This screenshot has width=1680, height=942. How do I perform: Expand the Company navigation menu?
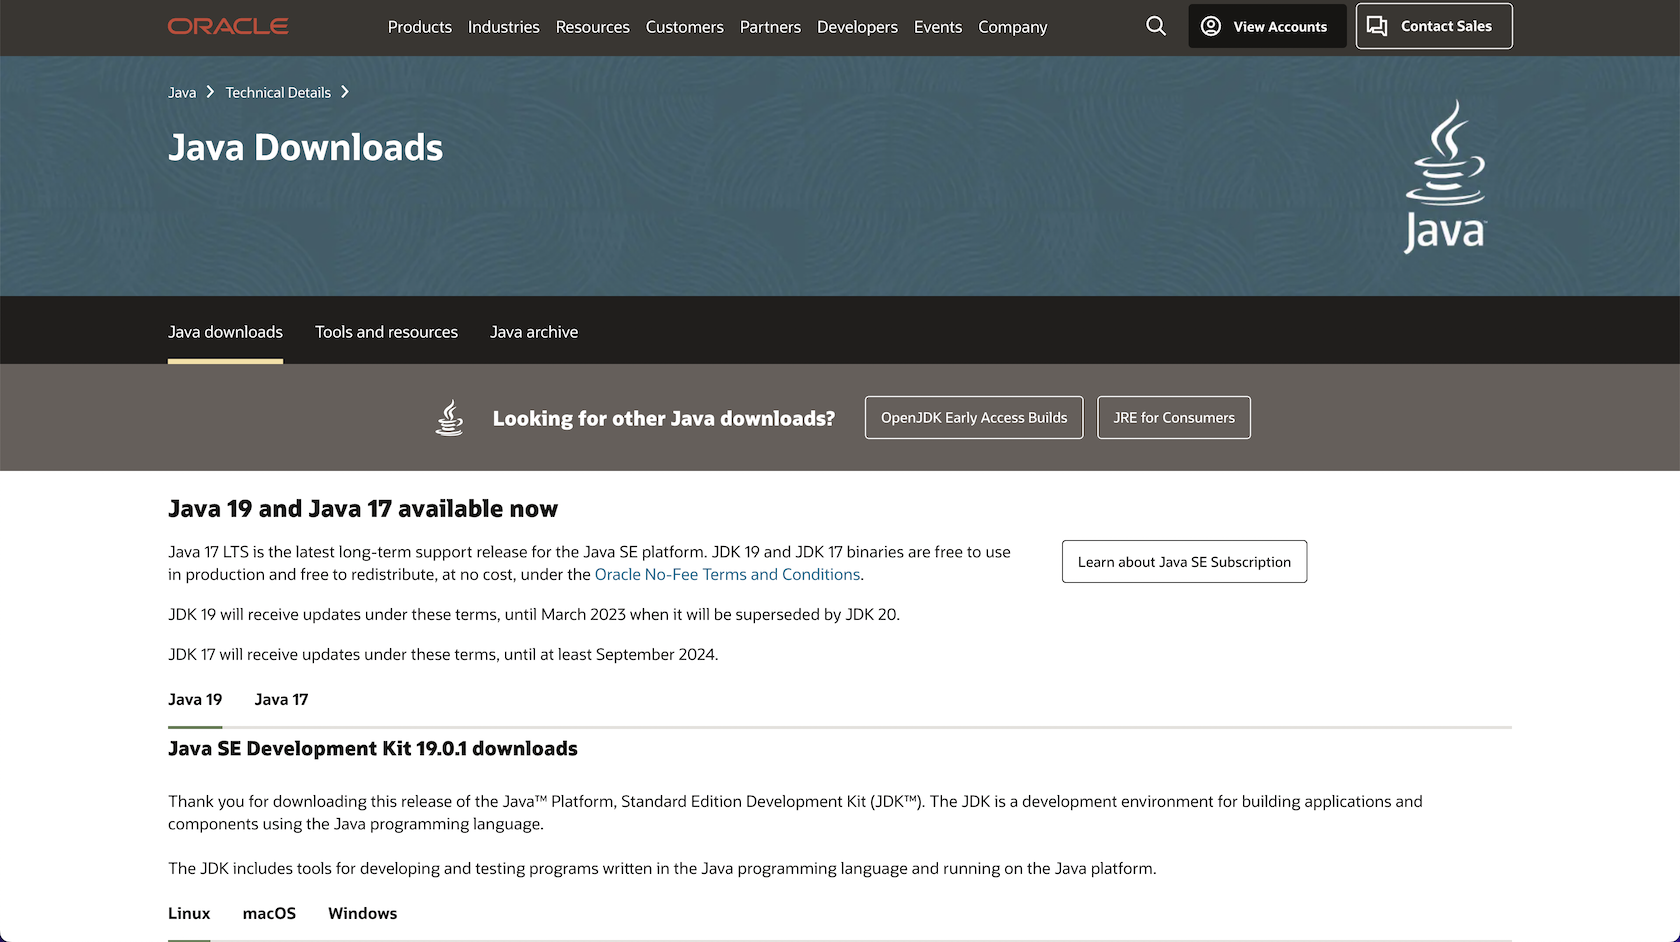point(1012,27)
